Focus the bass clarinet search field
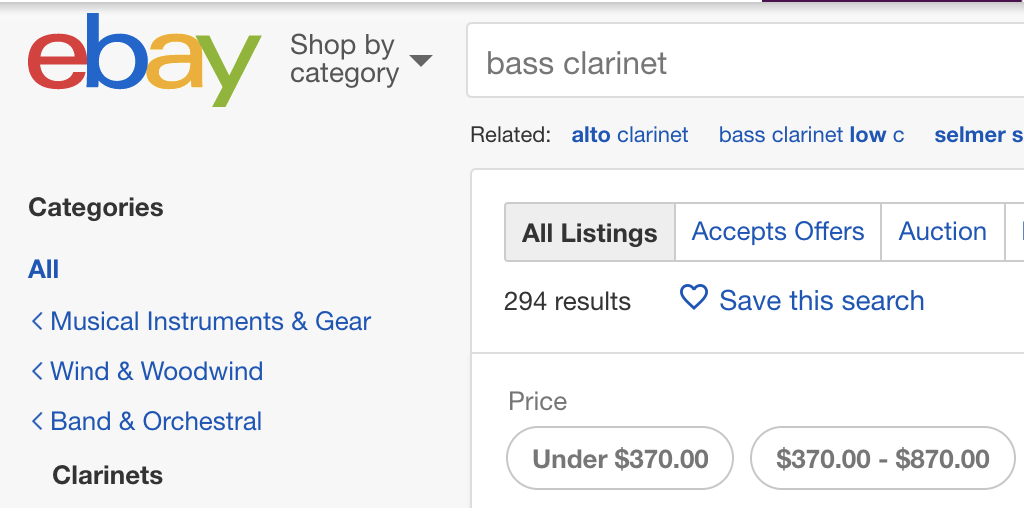Image resolution: width=1024 pixels, height=508 pixels. [740, 64]
